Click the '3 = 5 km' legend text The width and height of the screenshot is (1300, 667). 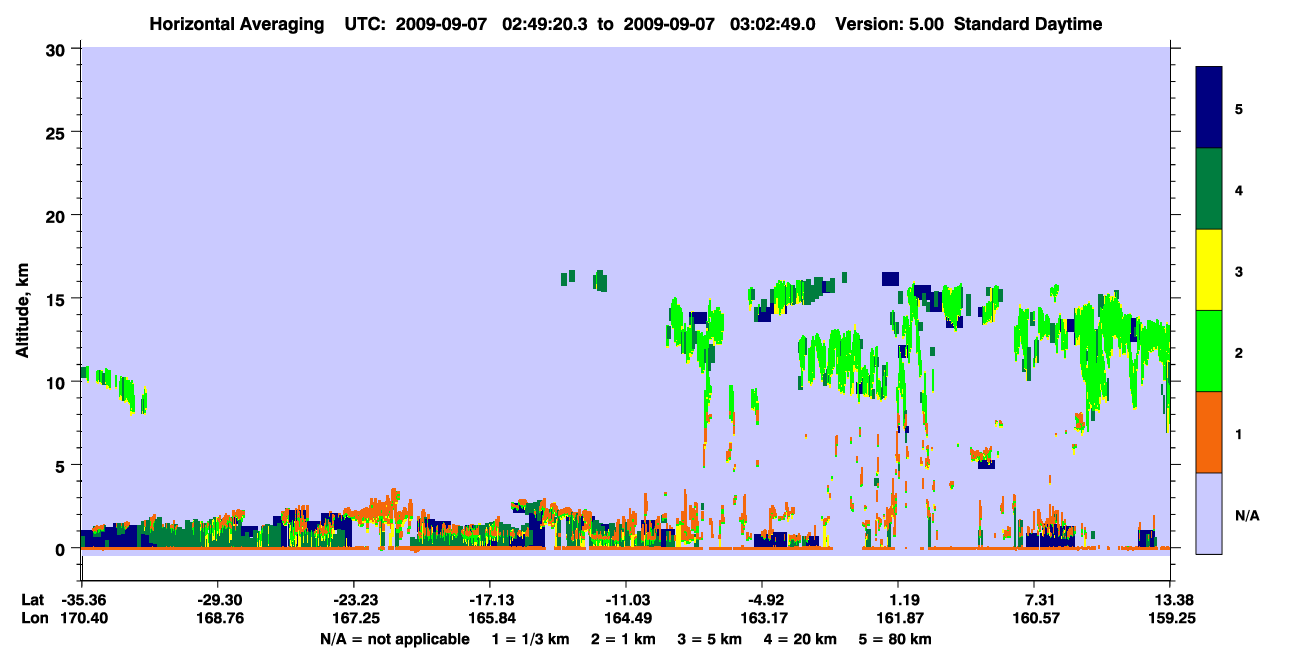[x=711, y=639]
